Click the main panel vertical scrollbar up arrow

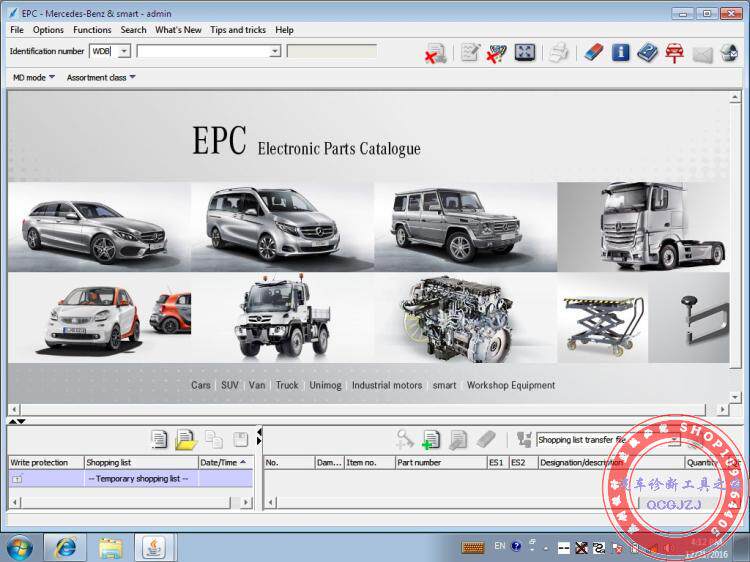click(x=735, y=98)
